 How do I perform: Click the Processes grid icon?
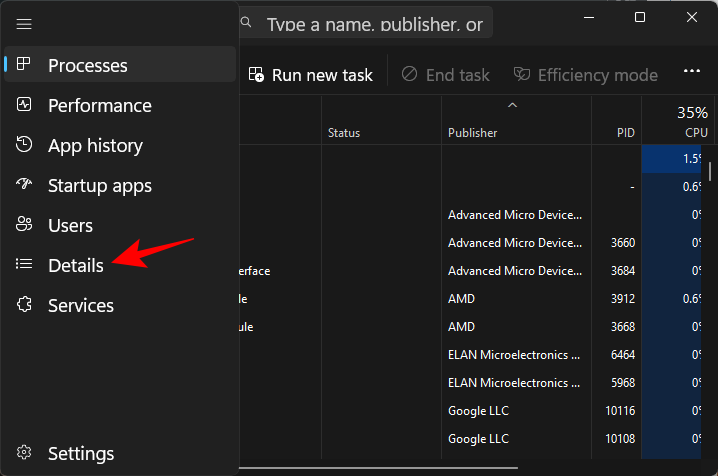[x=25, y=65]
